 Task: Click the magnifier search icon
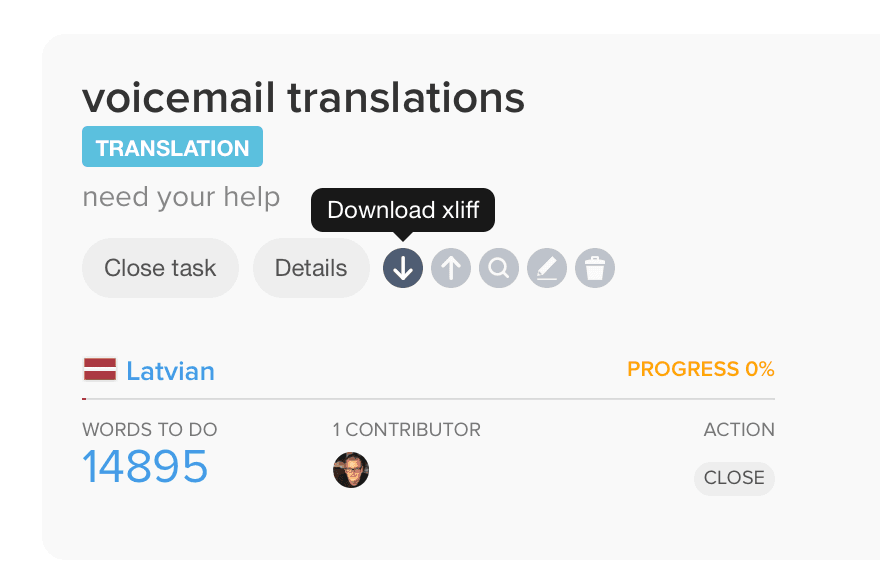[499, 268]
